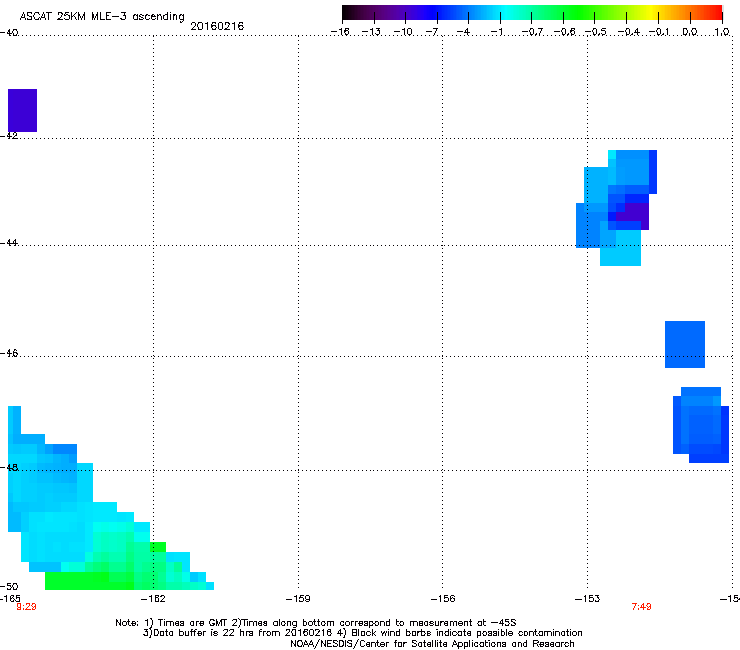Click the color scale bar legend

point(532,13)
